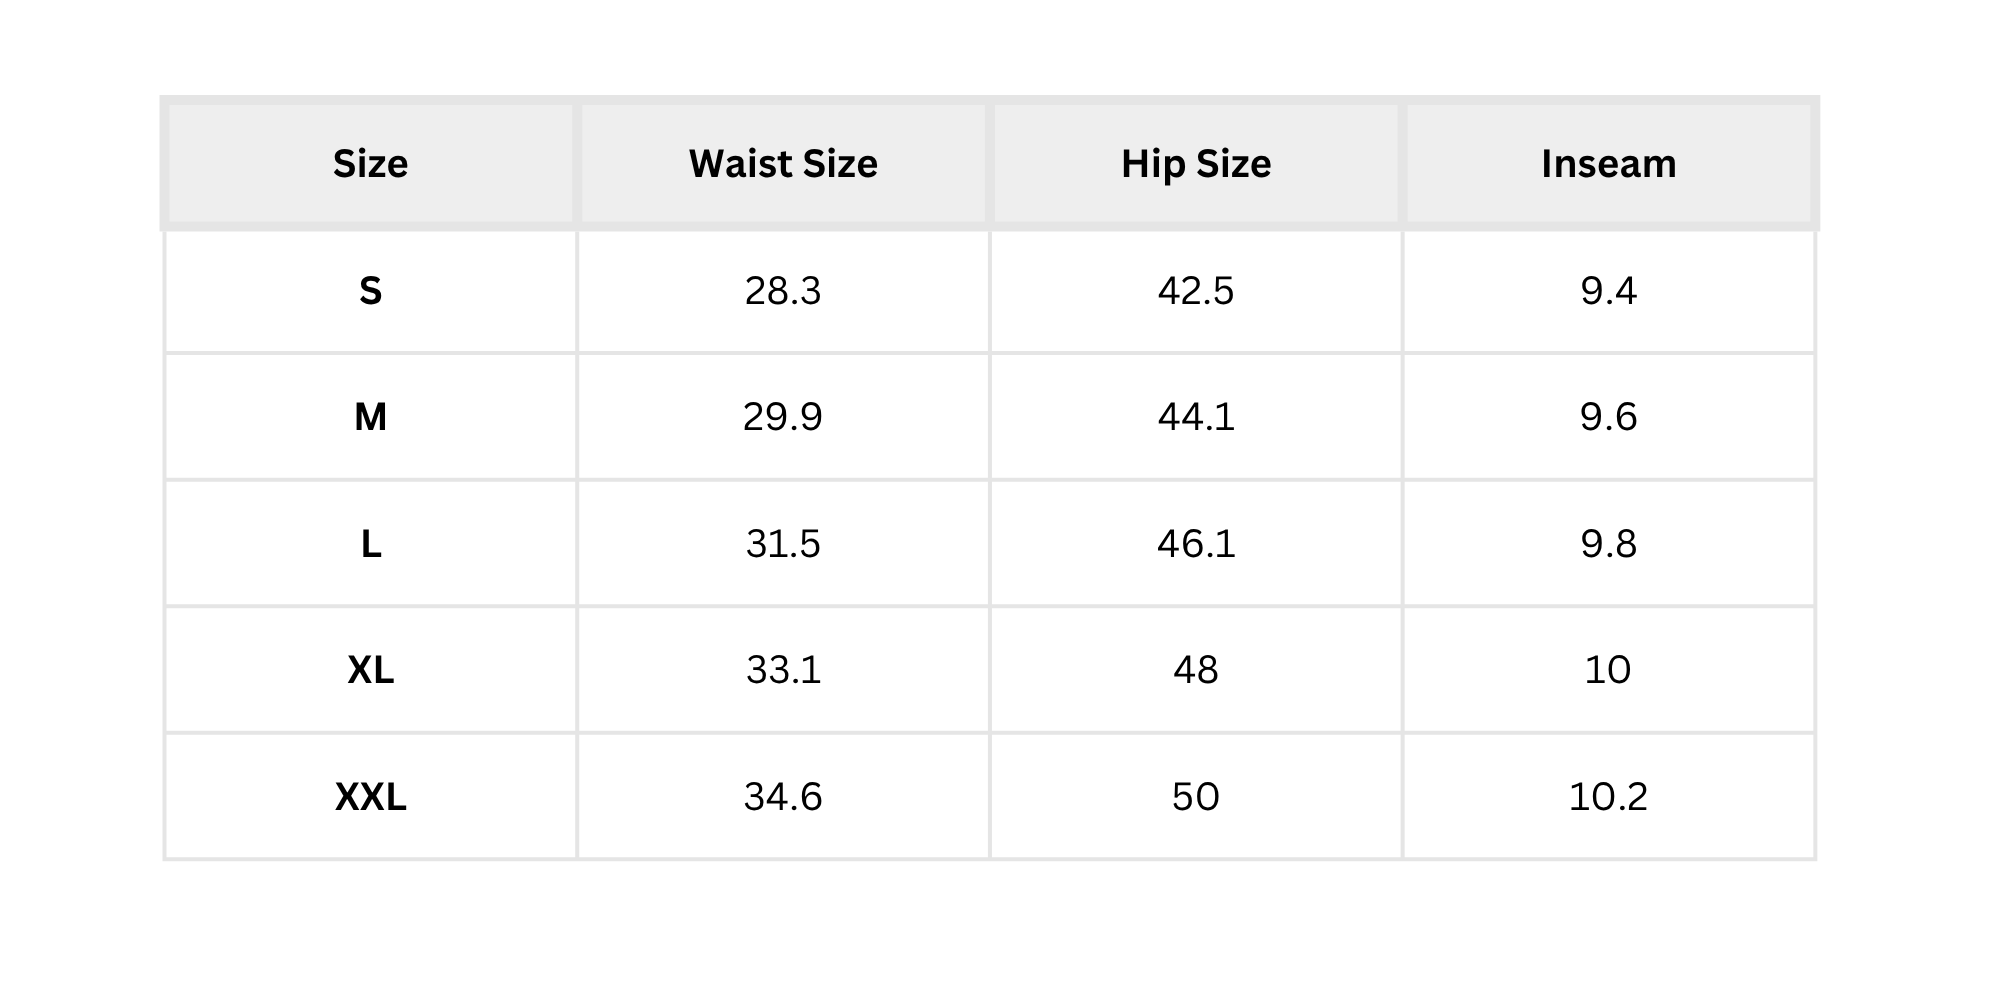Click the XXL size row label
This screenshot has width=2000, height=1000.
(371, 797)
